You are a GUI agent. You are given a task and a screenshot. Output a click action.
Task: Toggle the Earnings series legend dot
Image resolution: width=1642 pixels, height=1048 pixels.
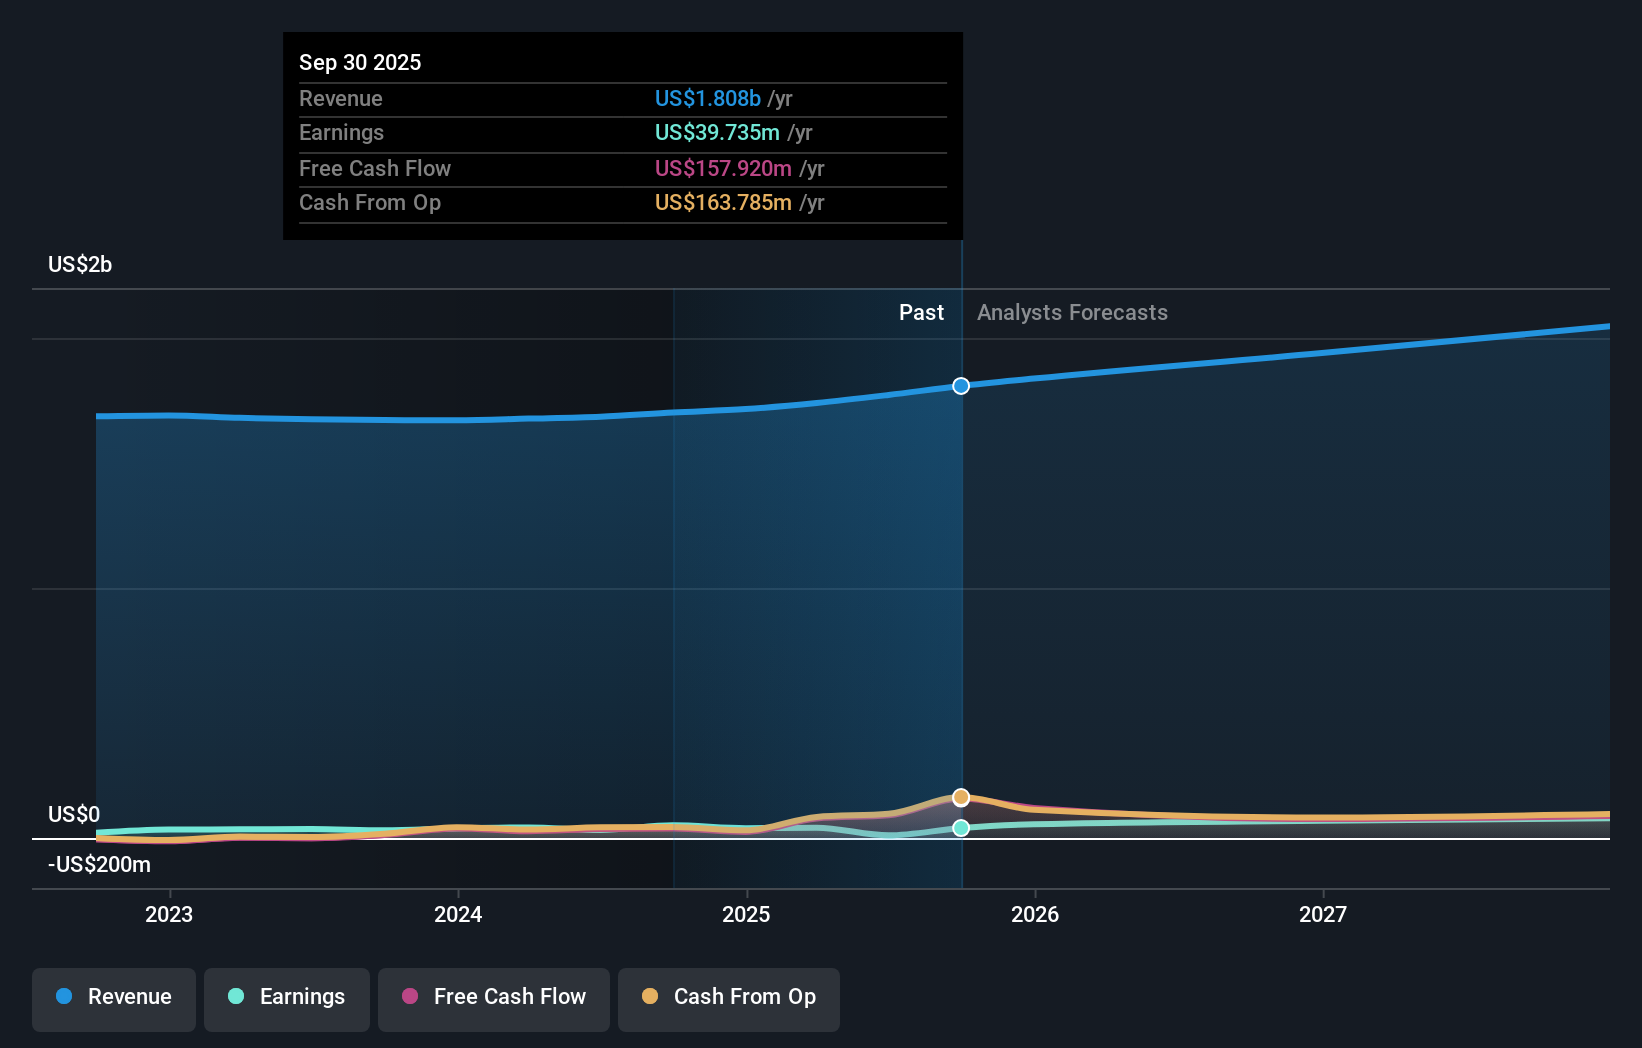pyautogui.click(x=234, y=997)
